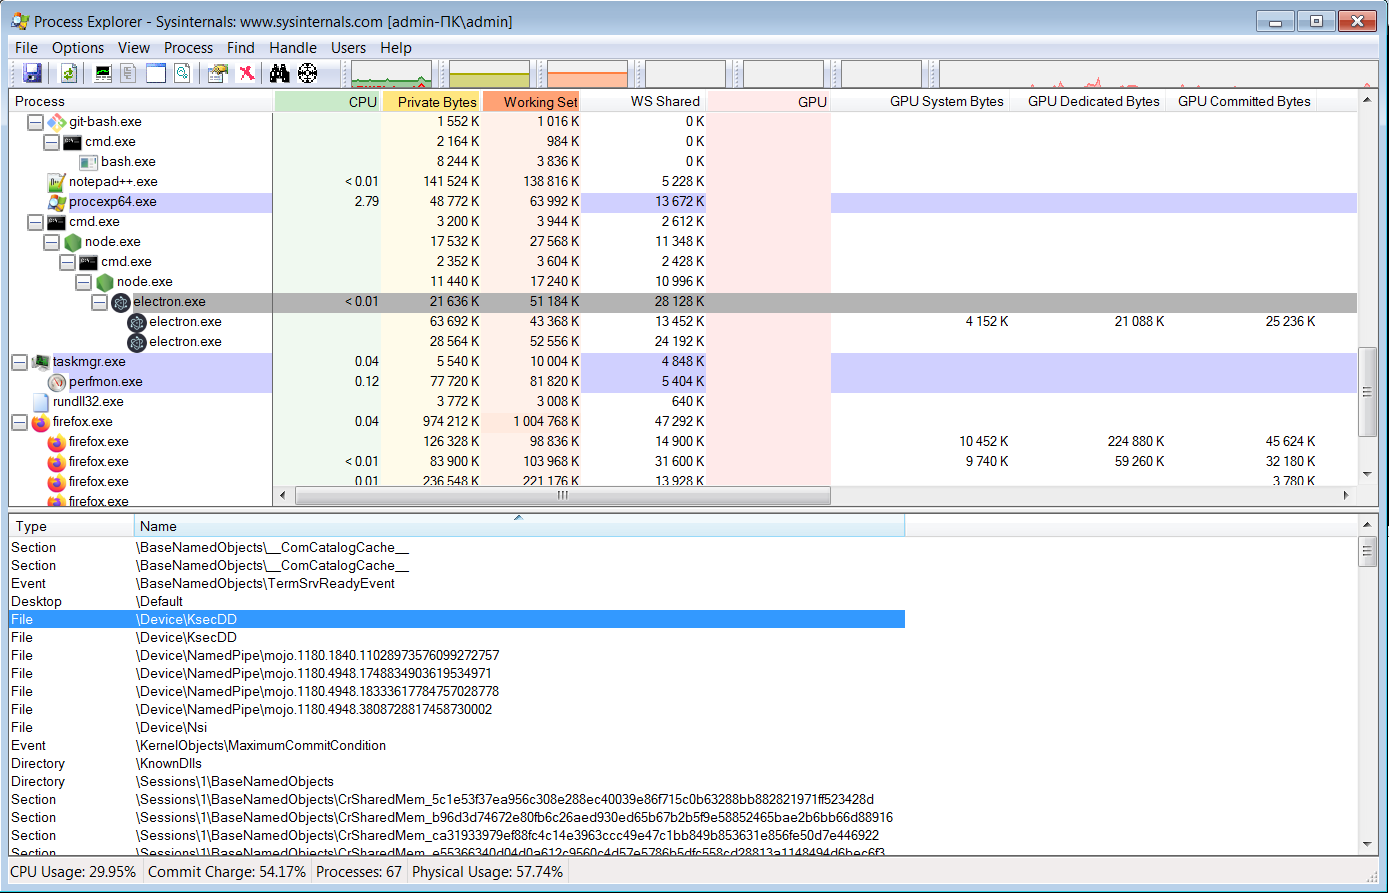Click the yellow commit history mini graph
1389x893 pixels.
pos(489,74)
